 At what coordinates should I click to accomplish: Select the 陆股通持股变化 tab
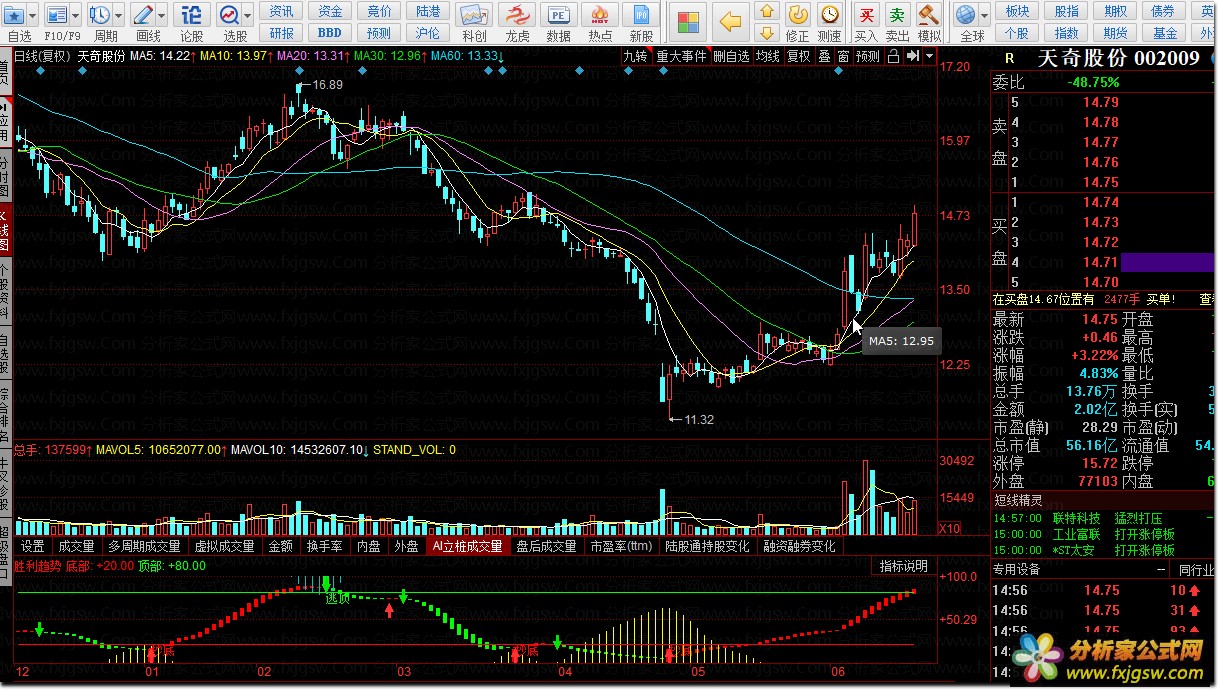[707, 546]
